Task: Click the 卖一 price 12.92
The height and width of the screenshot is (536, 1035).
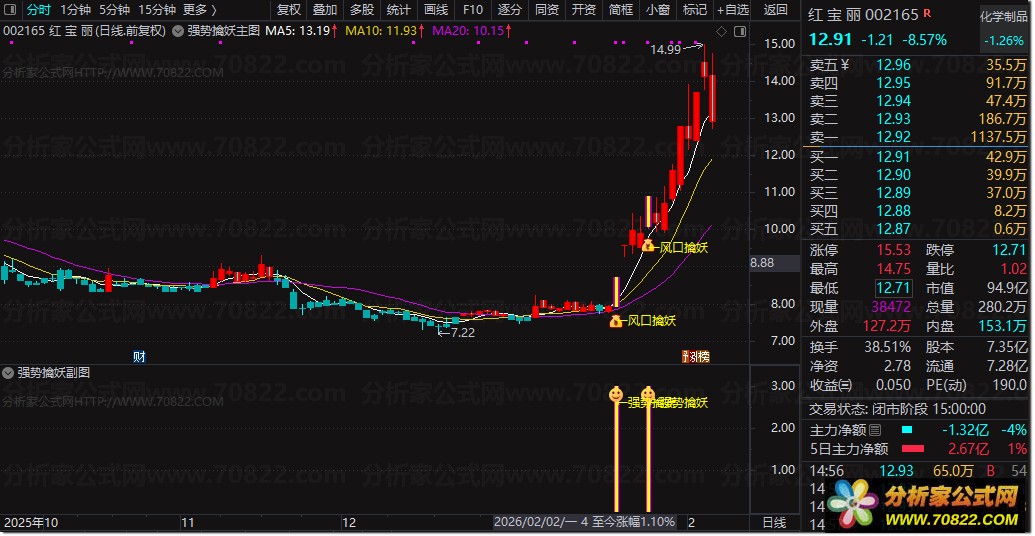Action: (x=893, y=137)
